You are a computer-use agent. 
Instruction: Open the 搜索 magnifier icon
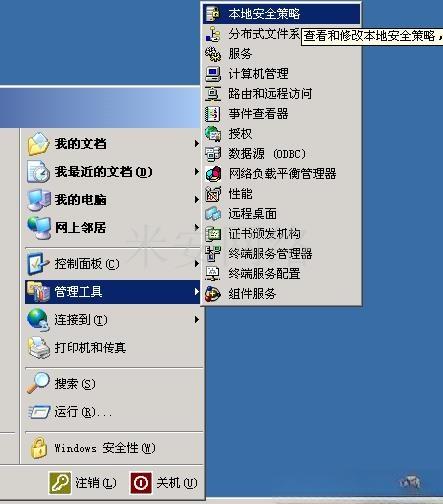[x=38, y=383]
